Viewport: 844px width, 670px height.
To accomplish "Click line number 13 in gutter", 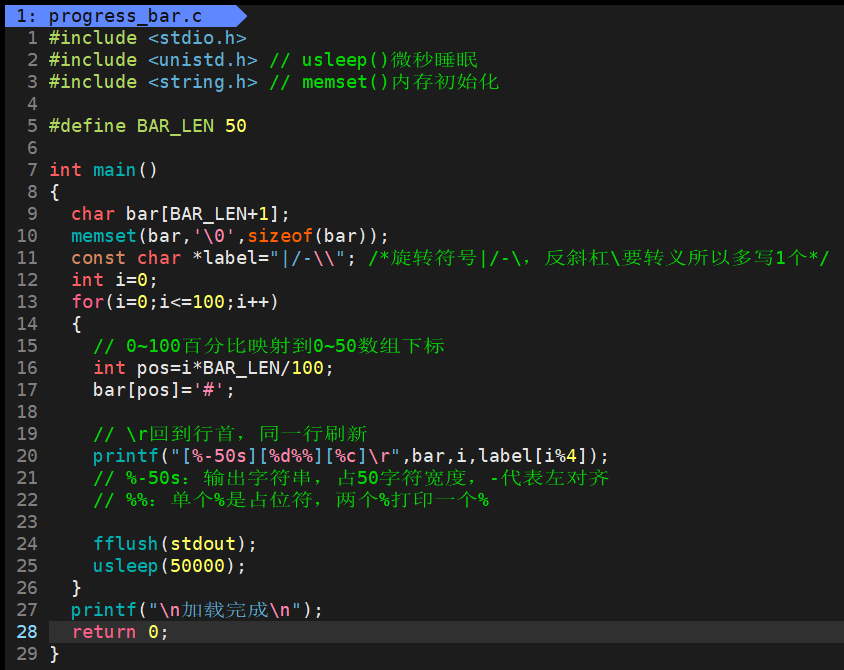I will (27, 302).
